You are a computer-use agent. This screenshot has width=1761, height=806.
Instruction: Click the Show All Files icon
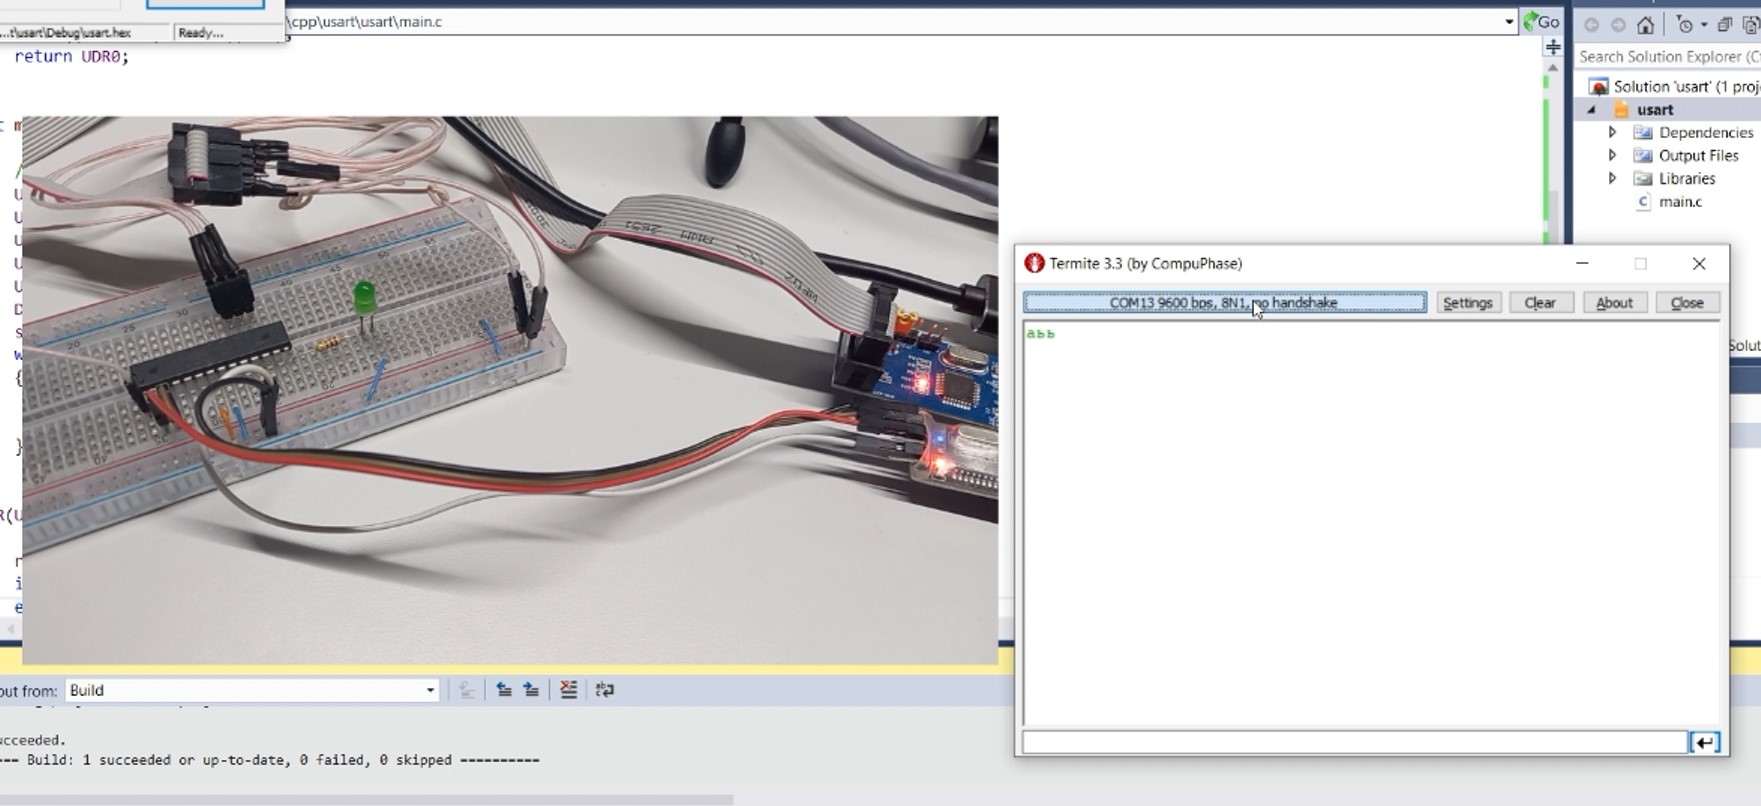1751,25
